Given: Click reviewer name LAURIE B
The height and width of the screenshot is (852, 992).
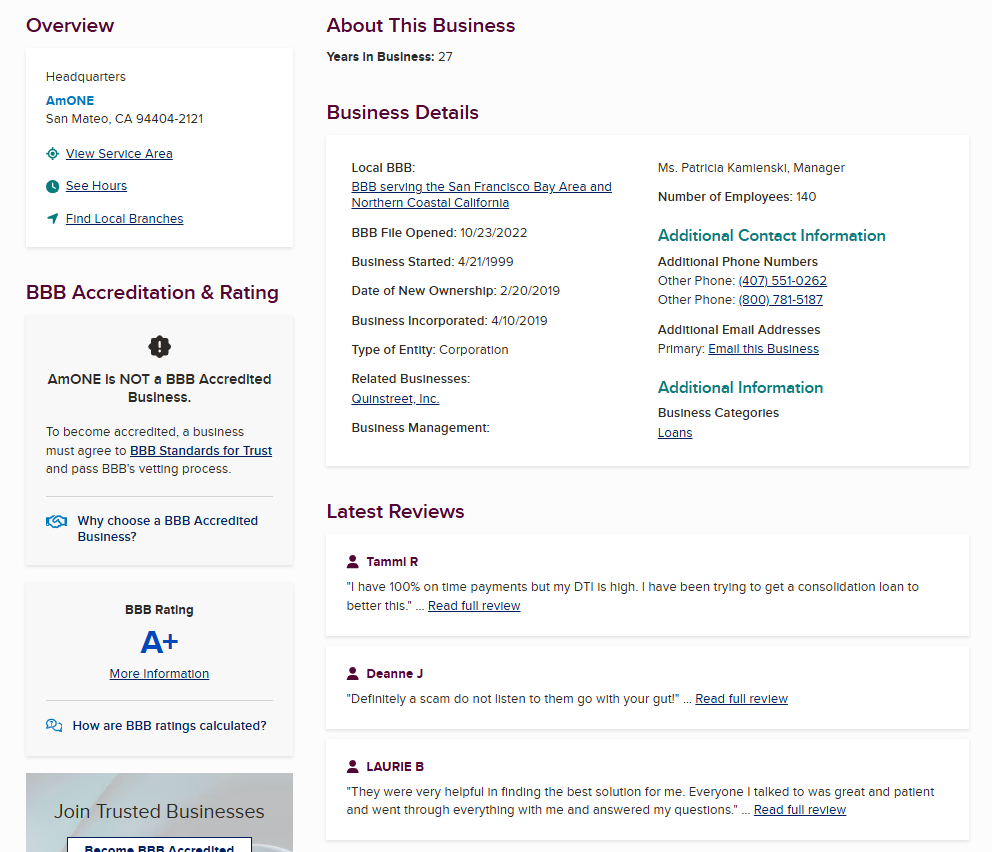Looking at the screenshot, I should tap(395, 767).
